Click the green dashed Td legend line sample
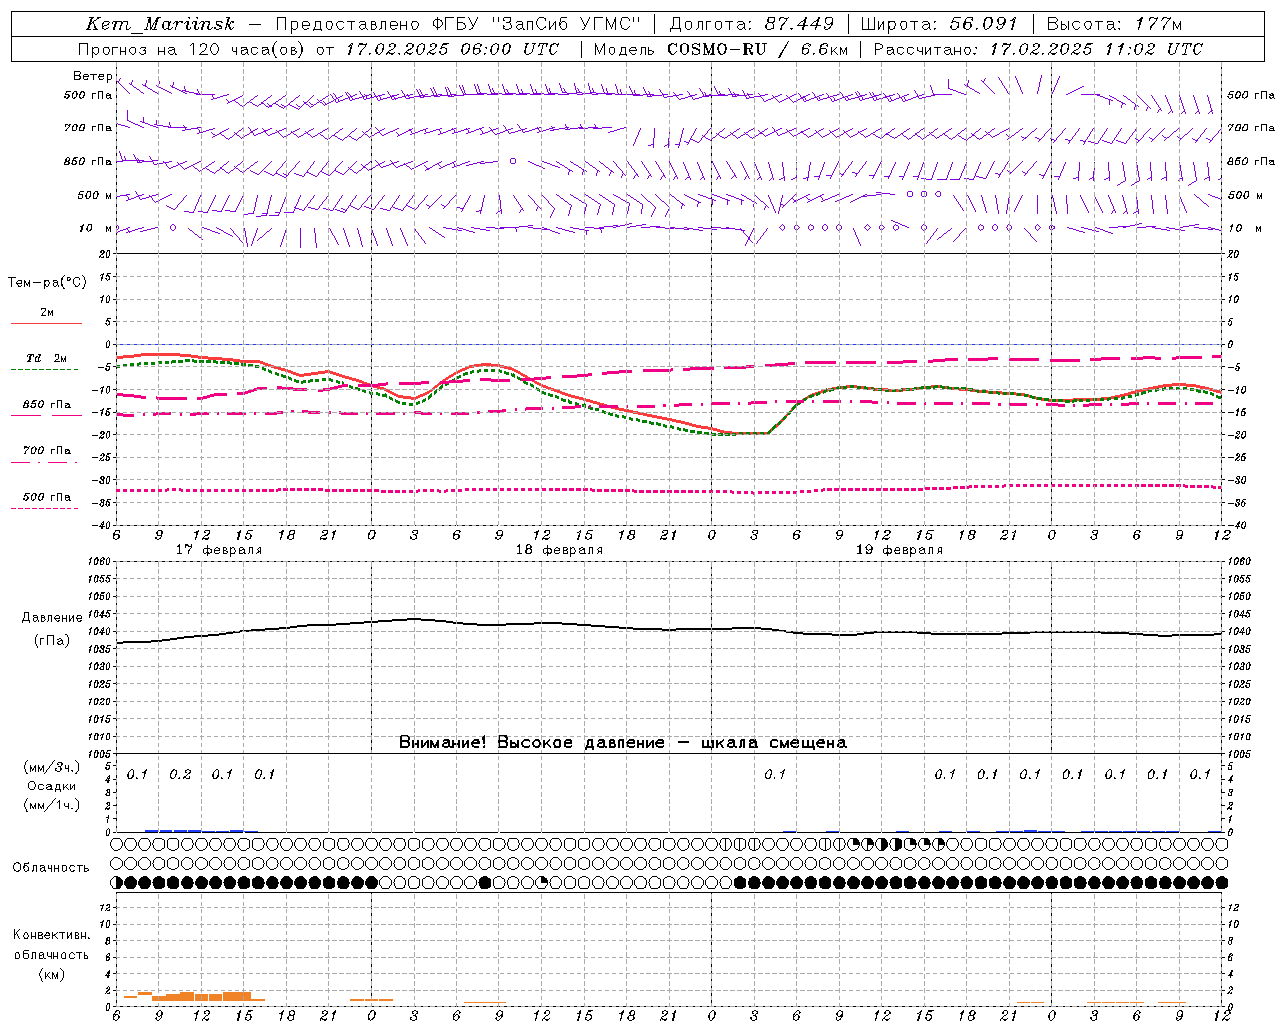The height and width of the screenshot is (1024, 1280). click(x=46, y=369)
